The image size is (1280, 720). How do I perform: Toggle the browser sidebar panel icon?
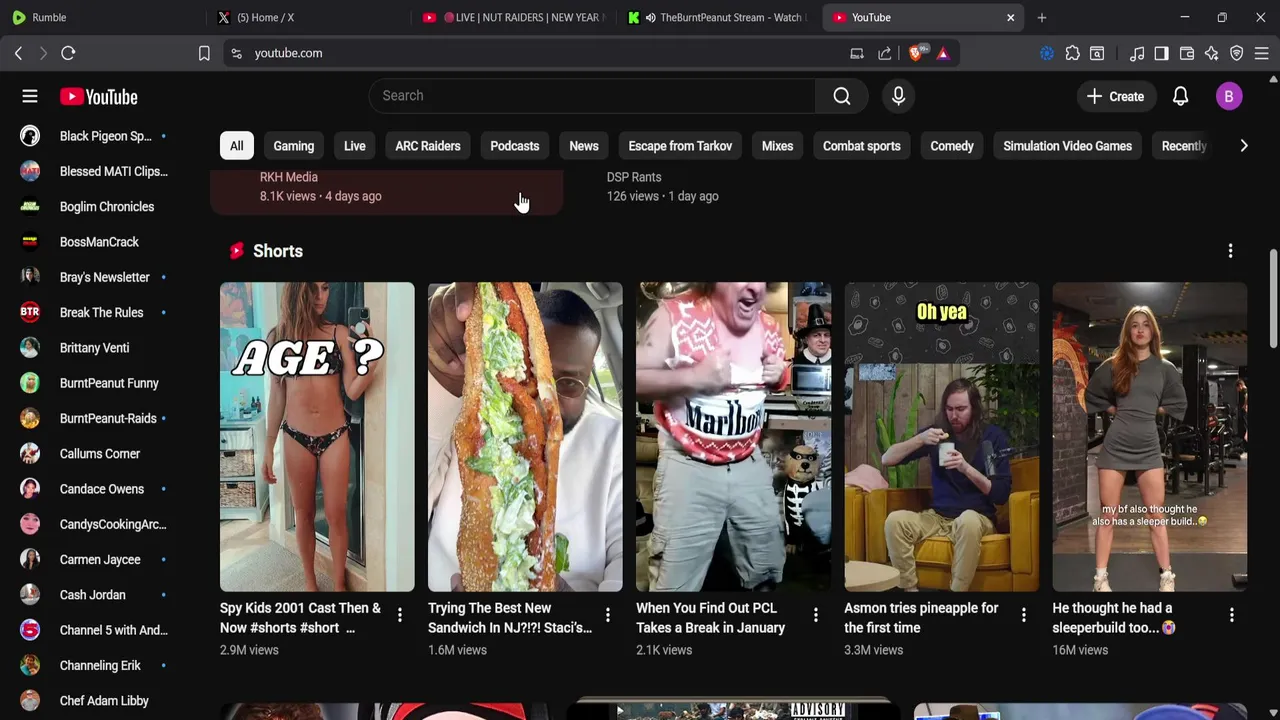pyautogui.click(x=1161, y=53)
